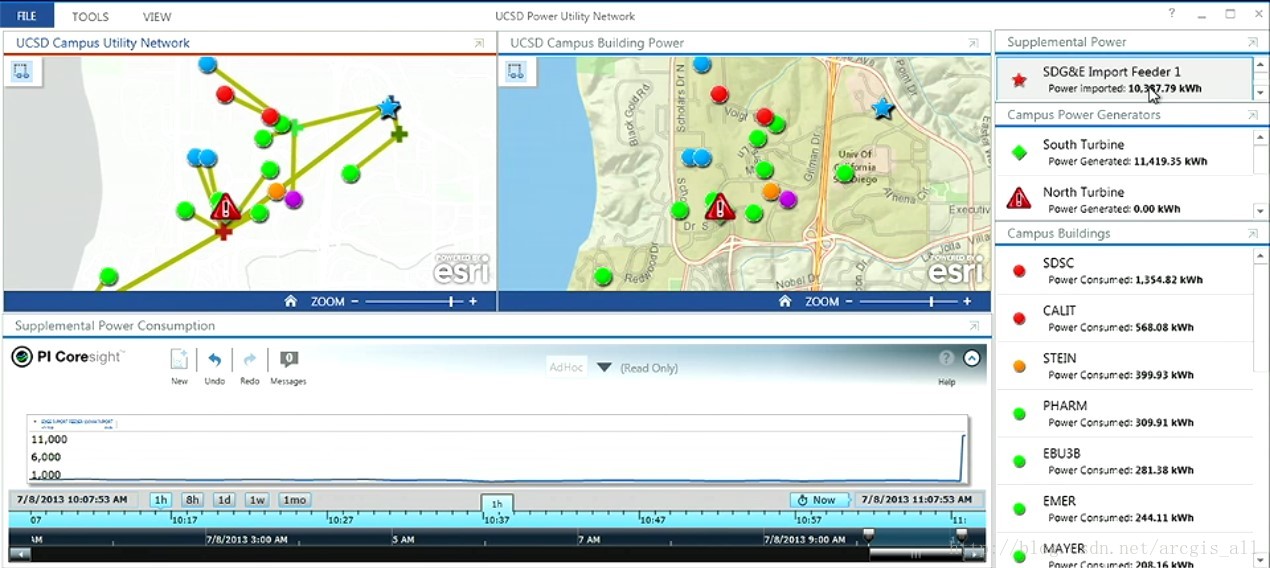Image resolution: width=1270 pixels, height=568 pixels.
Task: Click 1h marker on timeline bar
Action: 497,504
